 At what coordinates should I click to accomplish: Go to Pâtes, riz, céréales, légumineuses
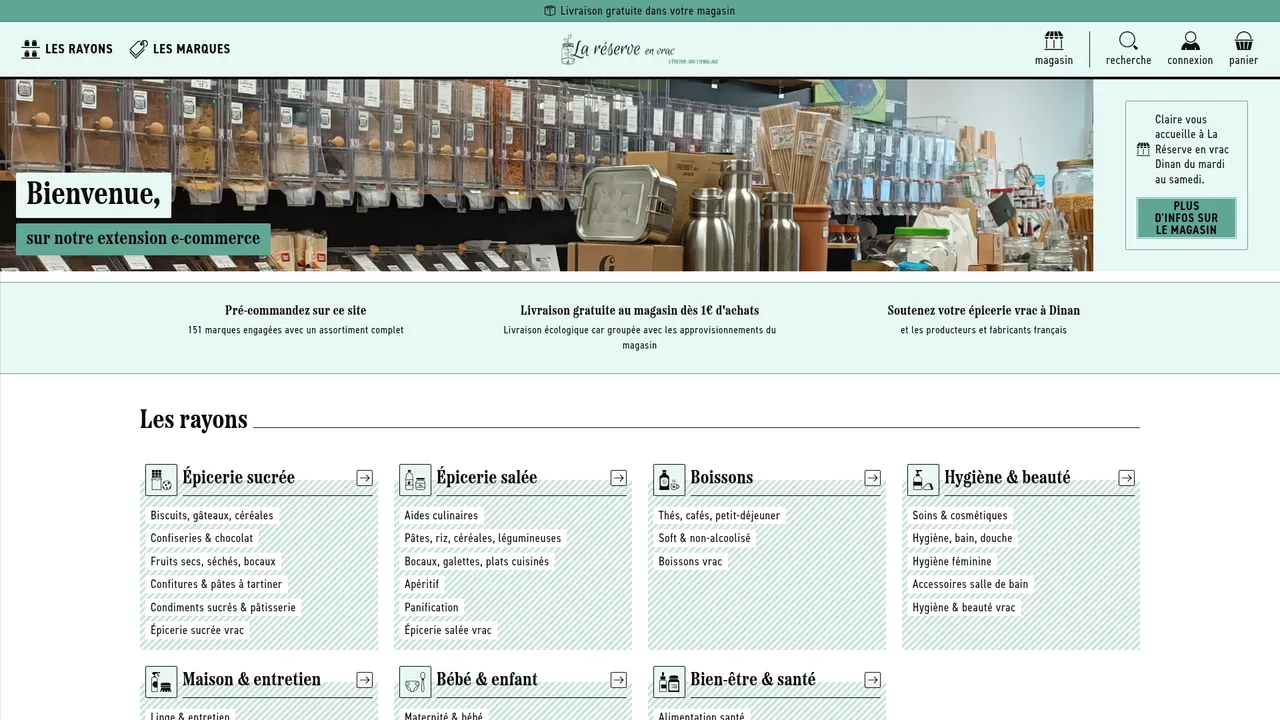click(x=483, y=538)
